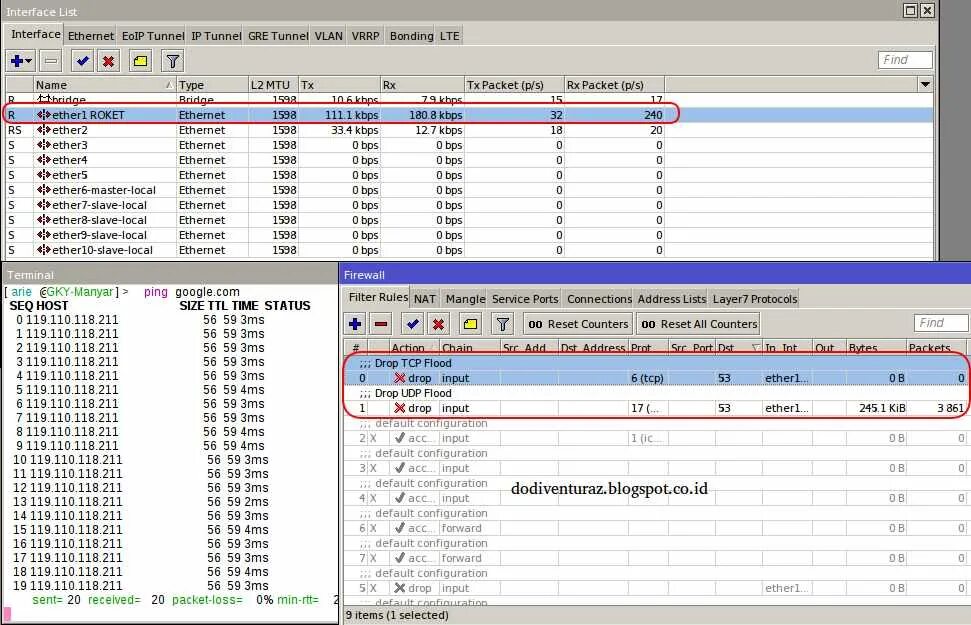This screenshot has height=625, width=971.
Task: Open the LTE tab
Action: 450,36
